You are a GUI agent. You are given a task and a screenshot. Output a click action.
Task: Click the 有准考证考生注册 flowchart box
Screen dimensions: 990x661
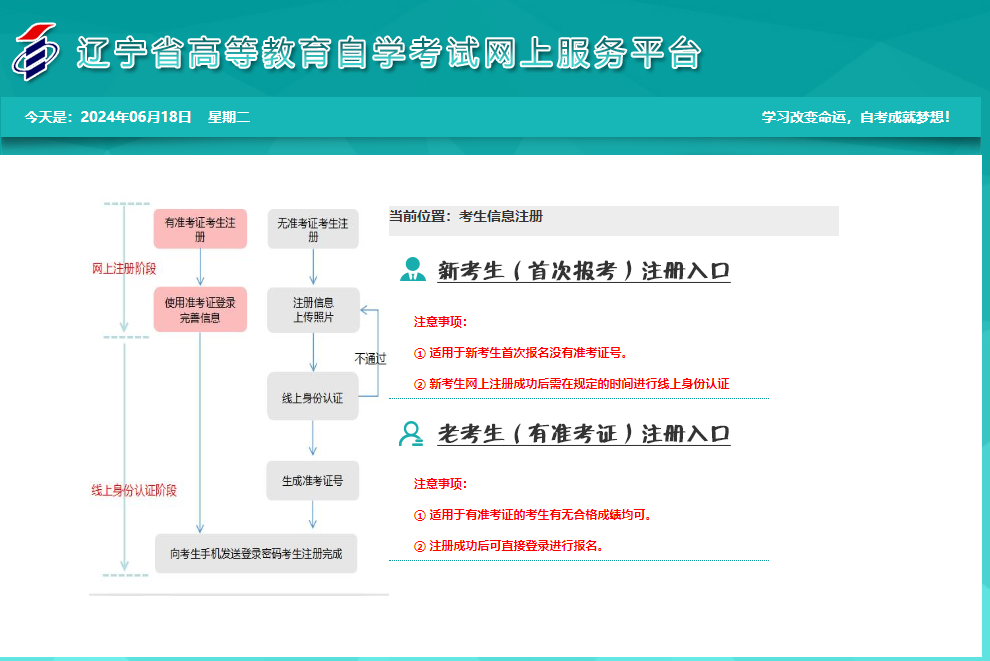202,229
